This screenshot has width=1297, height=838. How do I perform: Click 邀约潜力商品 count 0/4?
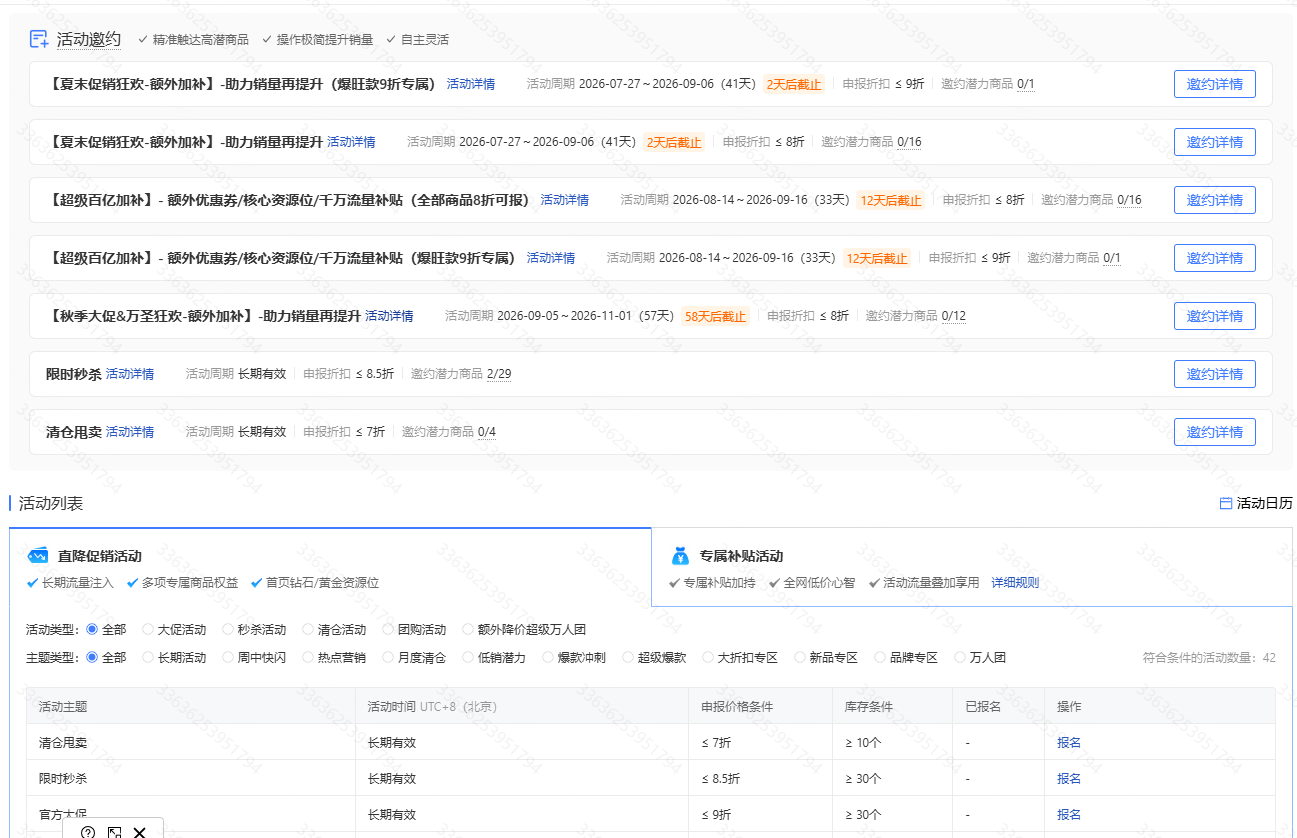(487, 432)
